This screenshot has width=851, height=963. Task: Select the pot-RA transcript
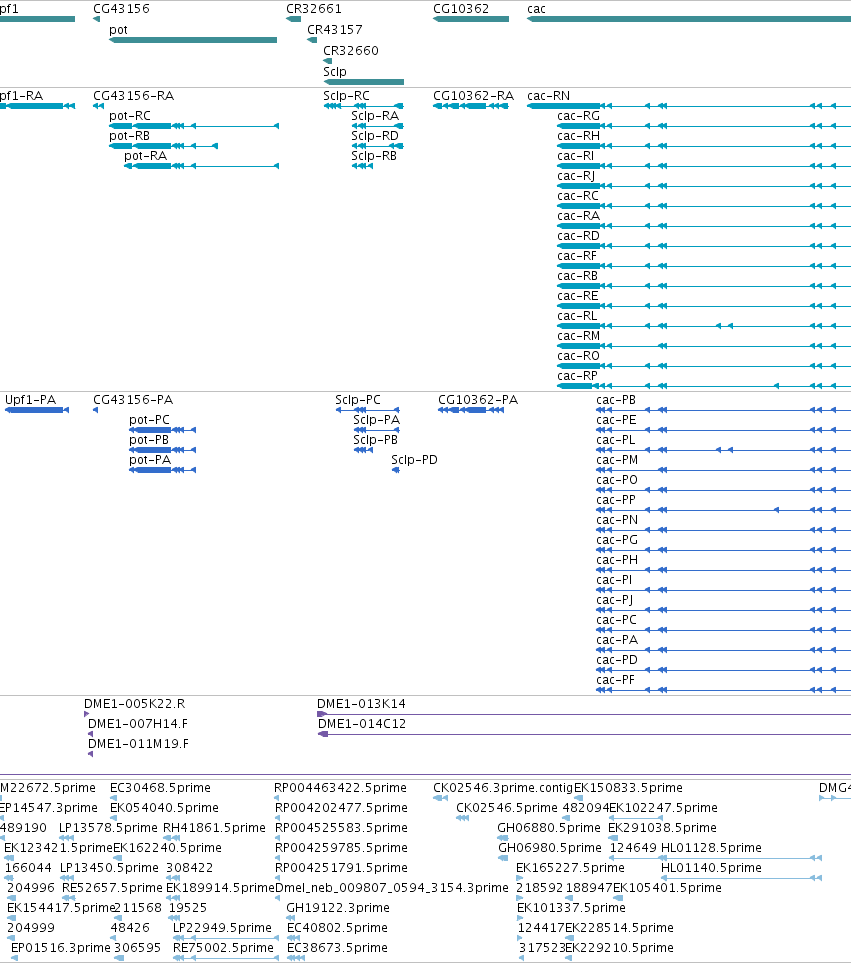click(x=201, y=166)
